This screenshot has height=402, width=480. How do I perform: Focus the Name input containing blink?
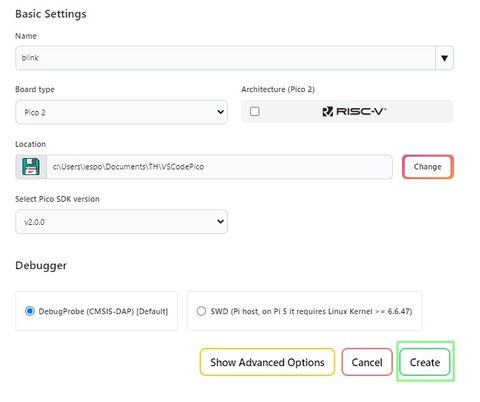(225, 58)
